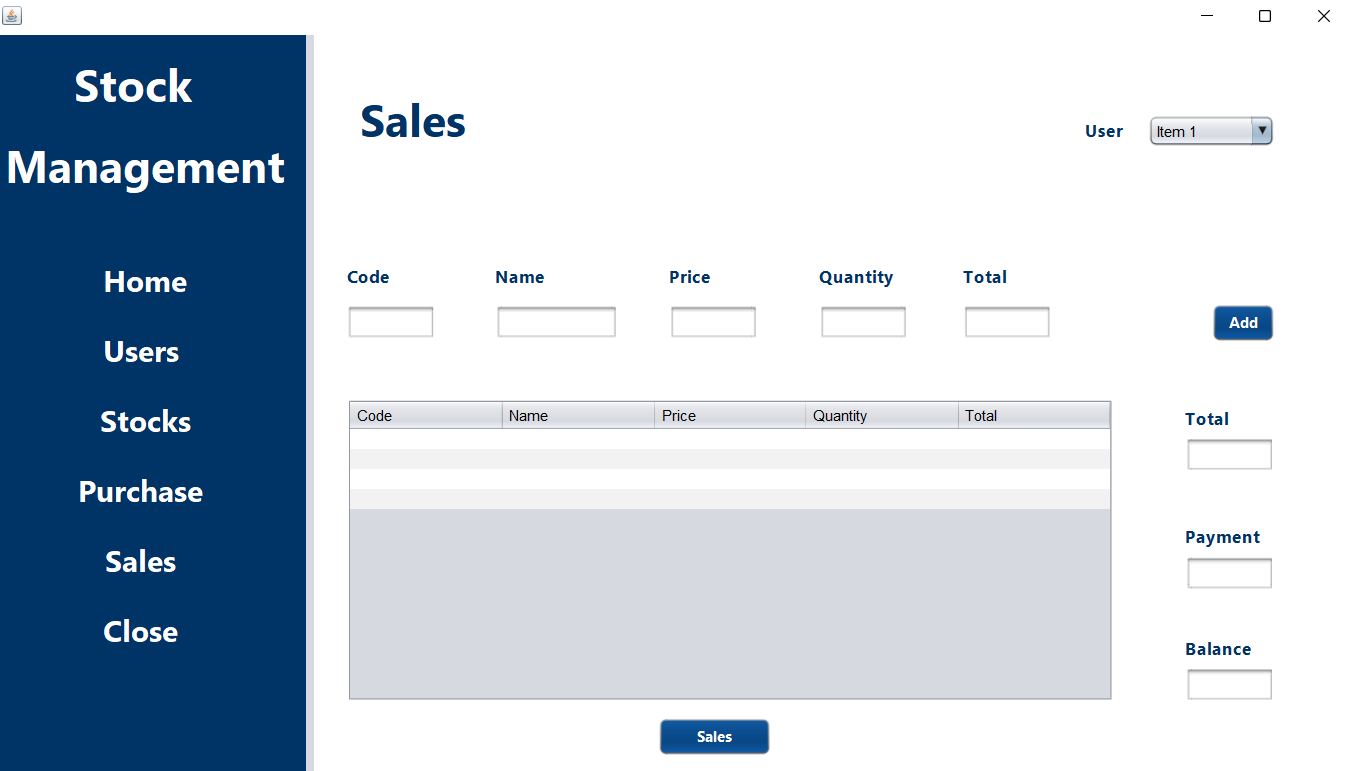
Task: Click the Price input field
Action: pyautogui.click(x=713, y=321)
